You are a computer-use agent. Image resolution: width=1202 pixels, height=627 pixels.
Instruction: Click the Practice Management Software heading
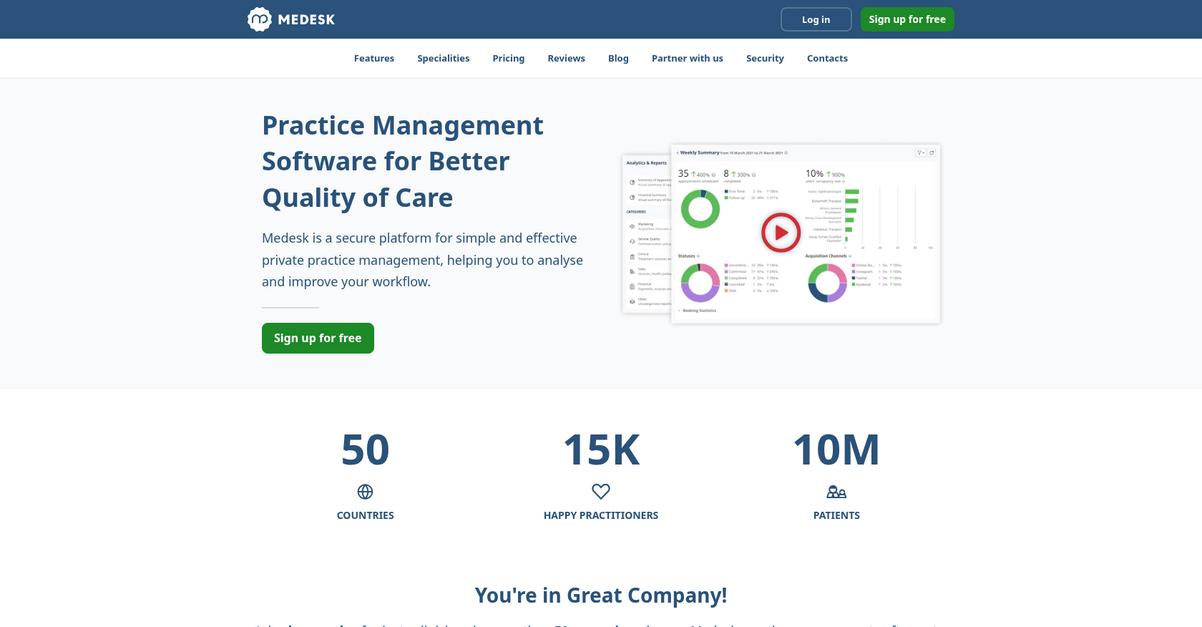[x=403, y=161]
